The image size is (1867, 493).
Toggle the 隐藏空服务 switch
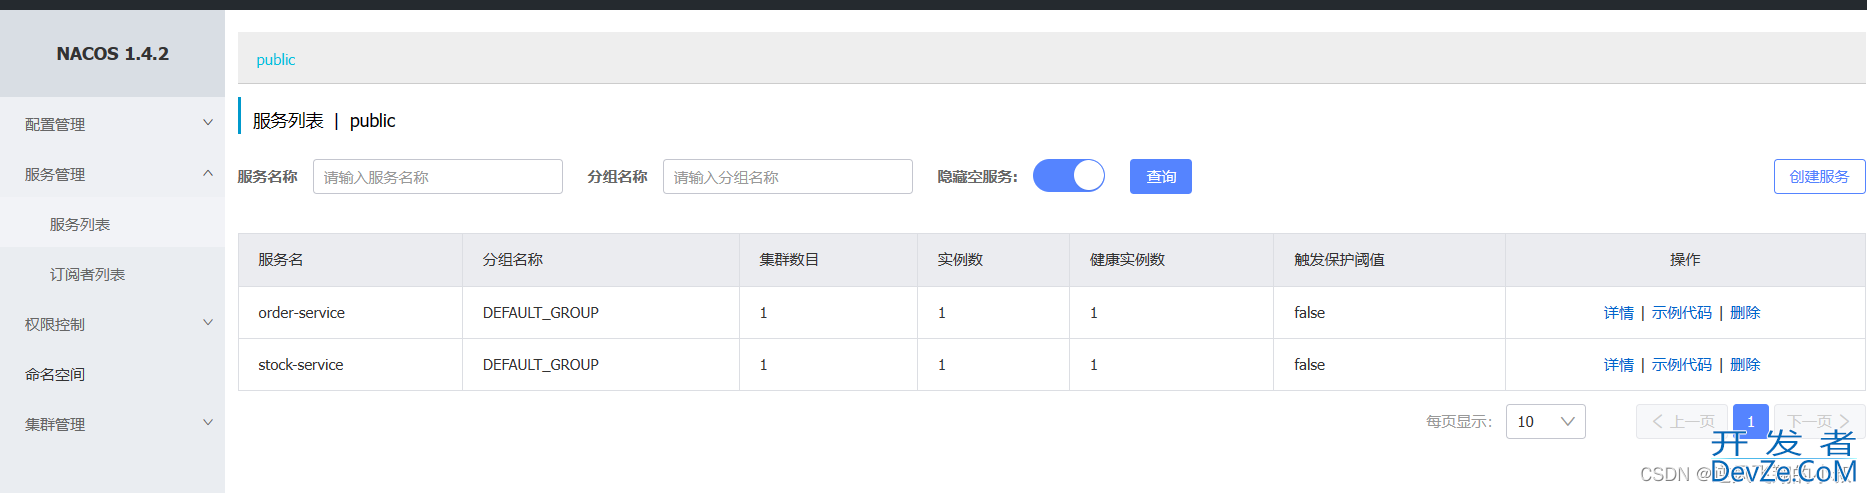pyautogui.click(x=1069, y=176)
